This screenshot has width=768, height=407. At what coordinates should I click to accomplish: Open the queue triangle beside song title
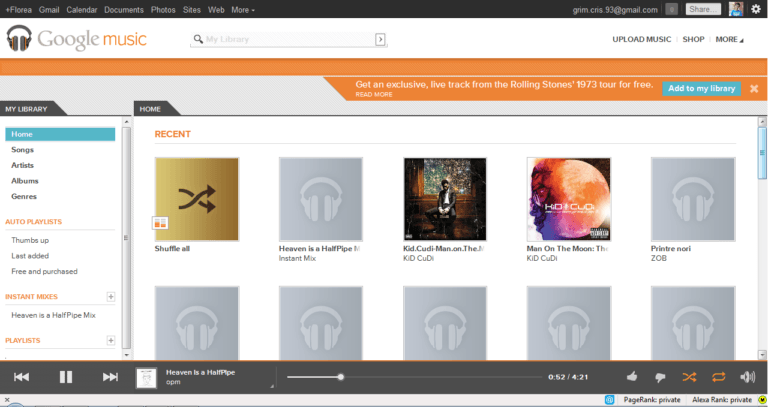coord(272,386)
